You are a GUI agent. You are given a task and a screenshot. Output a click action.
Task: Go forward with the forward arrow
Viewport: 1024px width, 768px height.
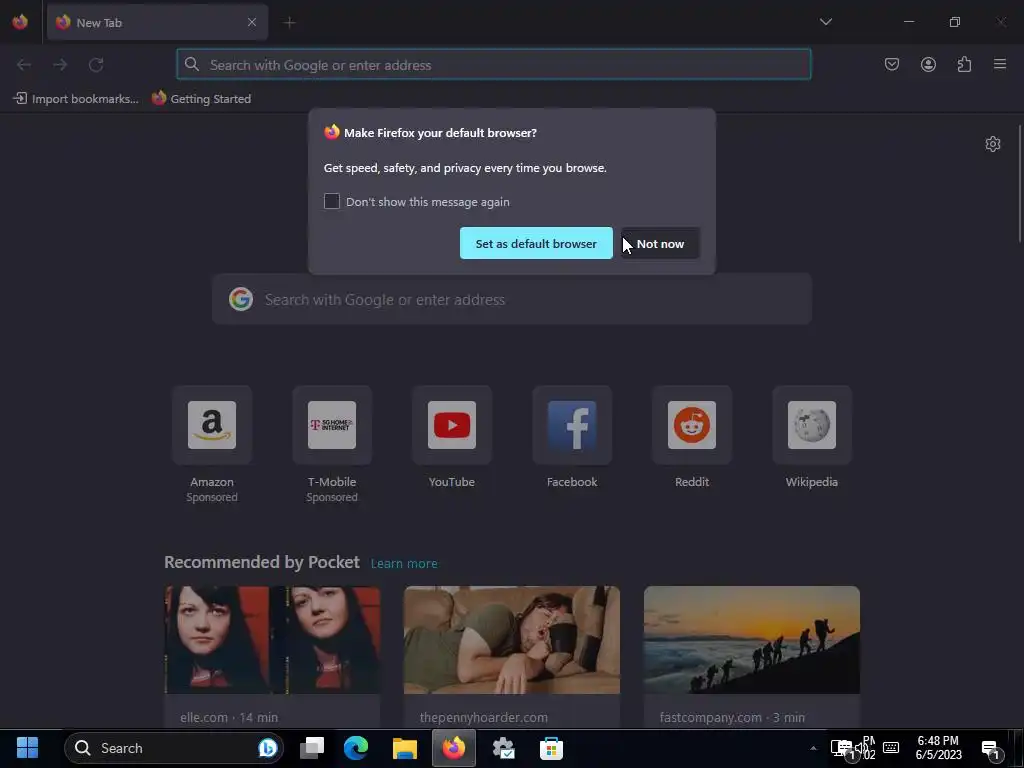point(60,65)
